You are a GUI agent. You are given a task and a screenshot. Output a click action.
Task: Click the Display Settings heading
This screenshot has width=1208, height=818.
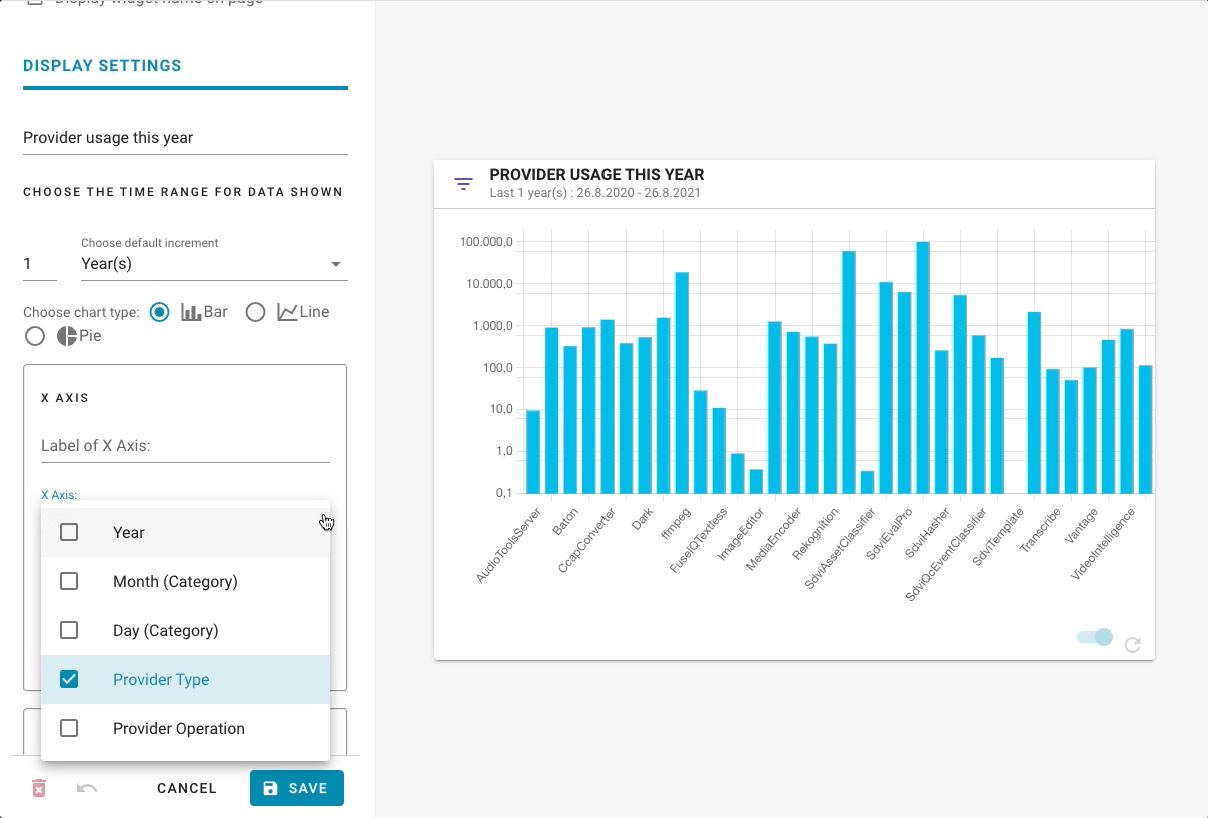click(102, 66)
